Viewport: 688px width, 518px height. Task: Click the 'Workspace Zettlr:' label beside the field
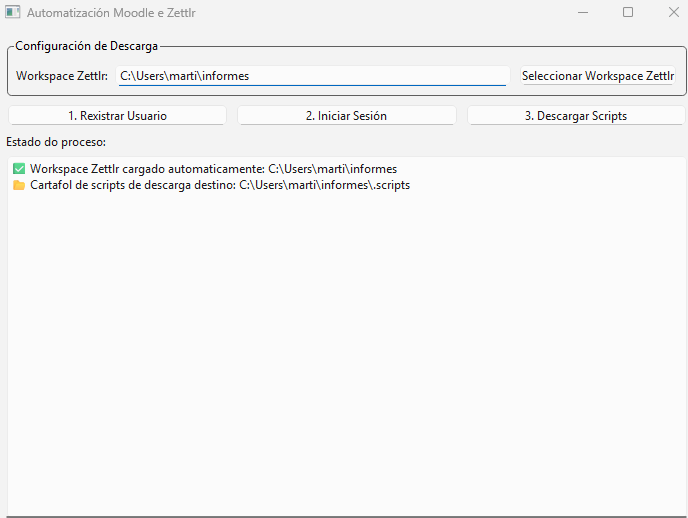pyautogui.click(x=62, y=76)
